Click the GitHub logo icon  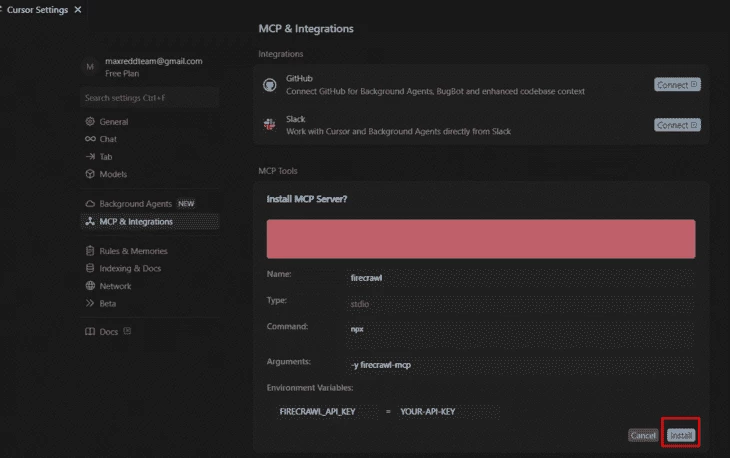[x=269, y=85]
